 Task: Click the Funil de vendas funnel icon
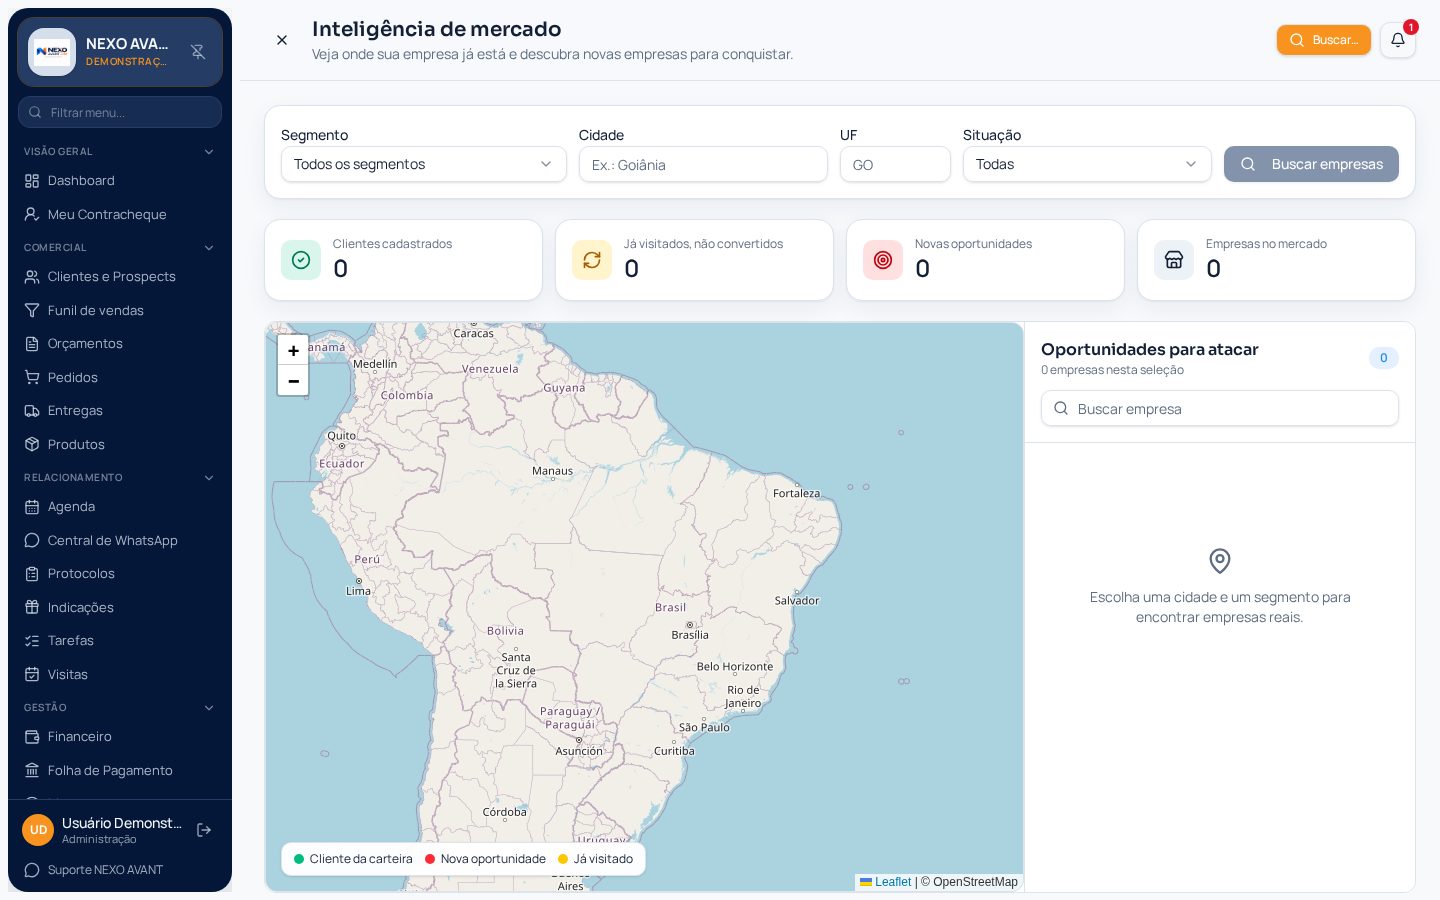click(32, 311)
